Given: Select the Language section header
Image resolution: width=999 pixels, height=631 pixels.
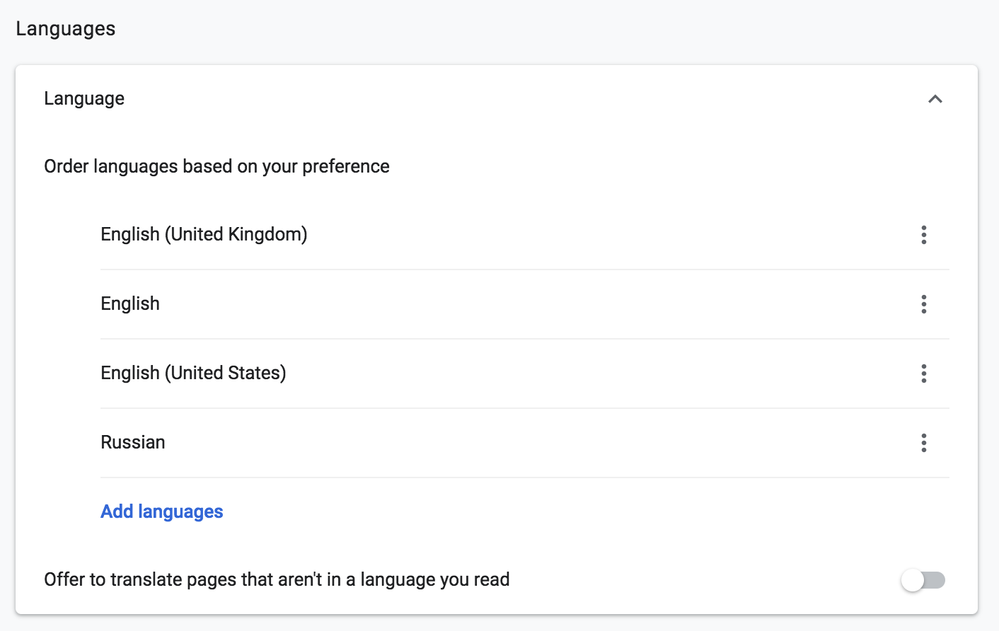Looking at the screenshot, I should click(x=83, y=98).
